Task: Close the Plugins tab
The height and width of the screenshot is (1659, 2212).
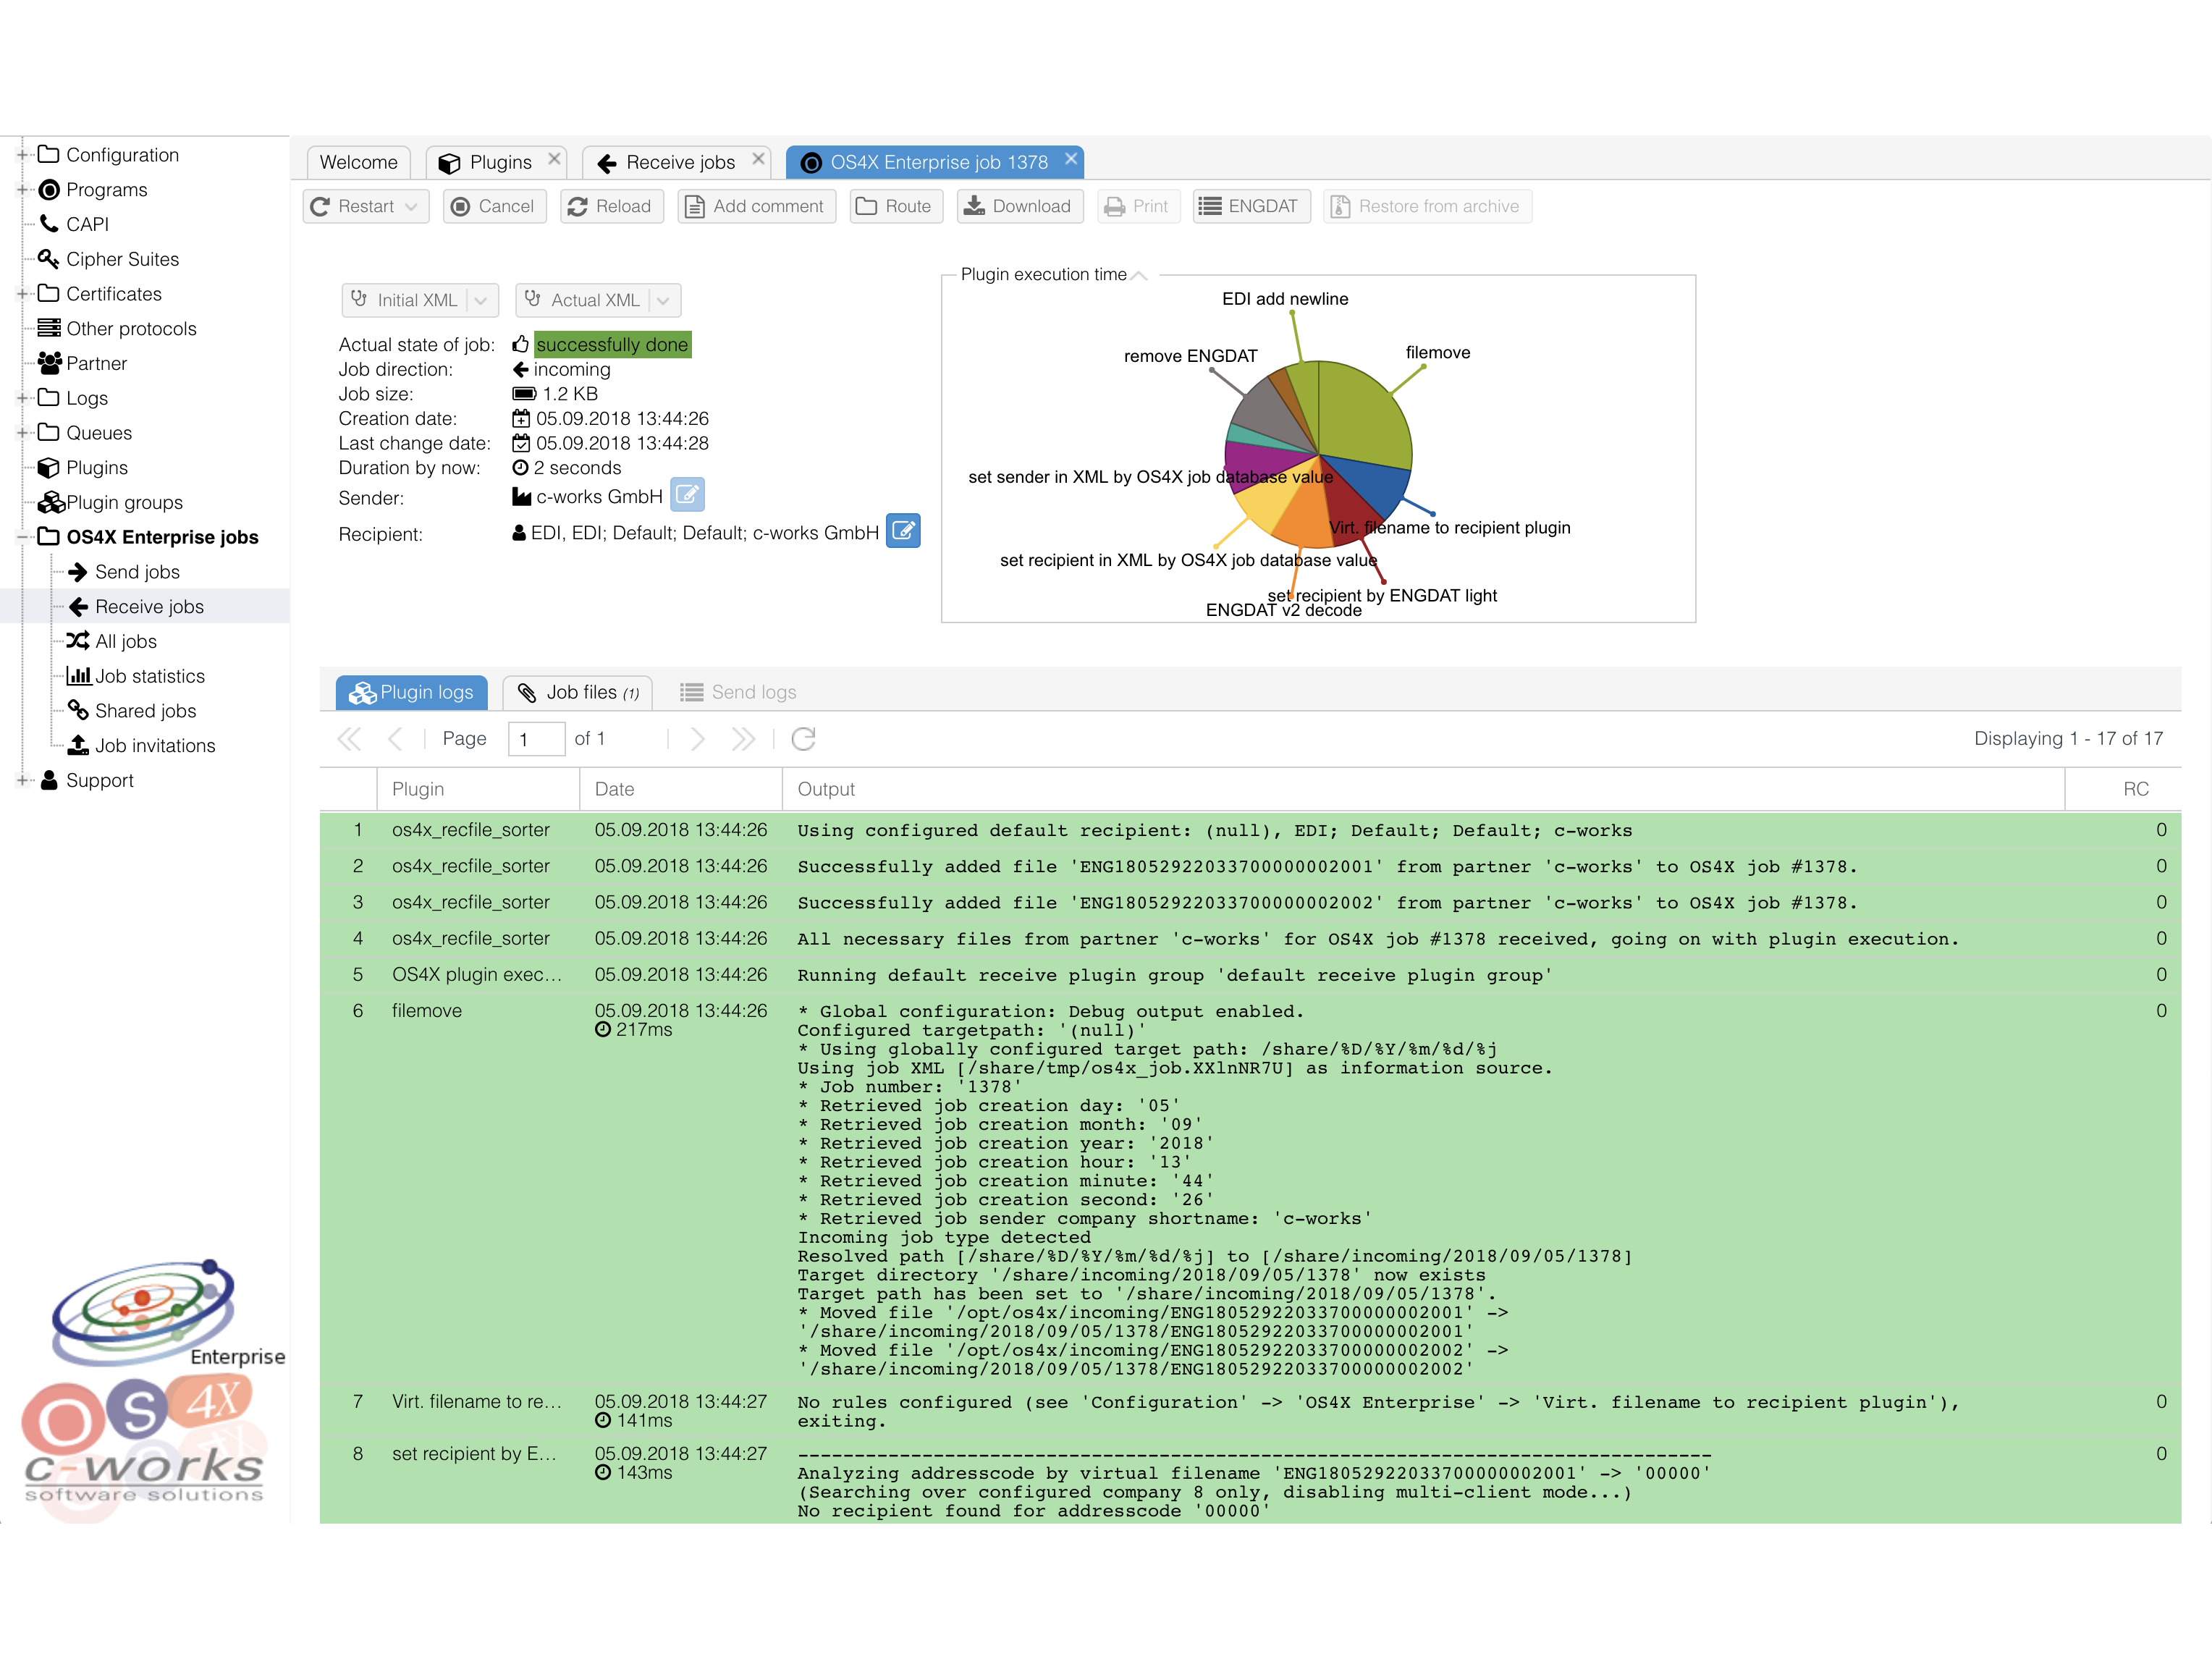Action: pos(554,159)
